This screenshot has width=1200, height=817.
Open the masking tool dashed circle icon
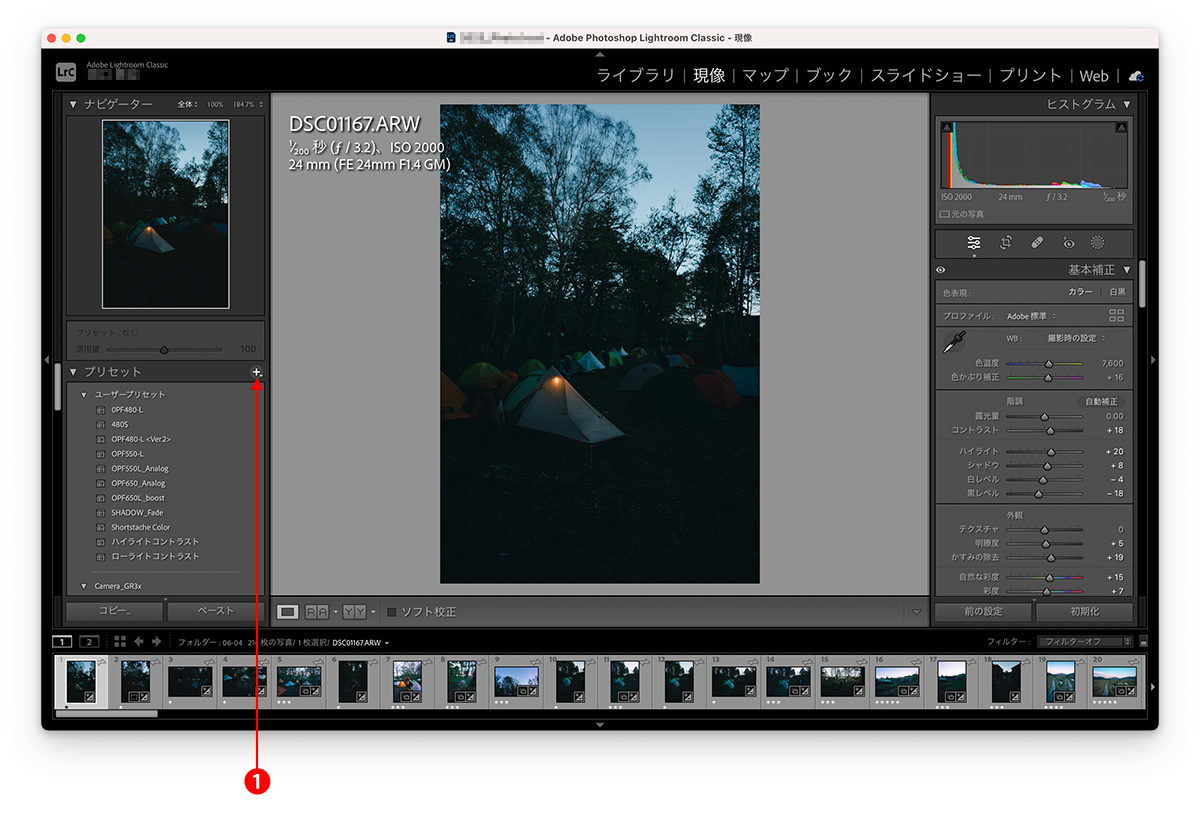click(1097, 242)
